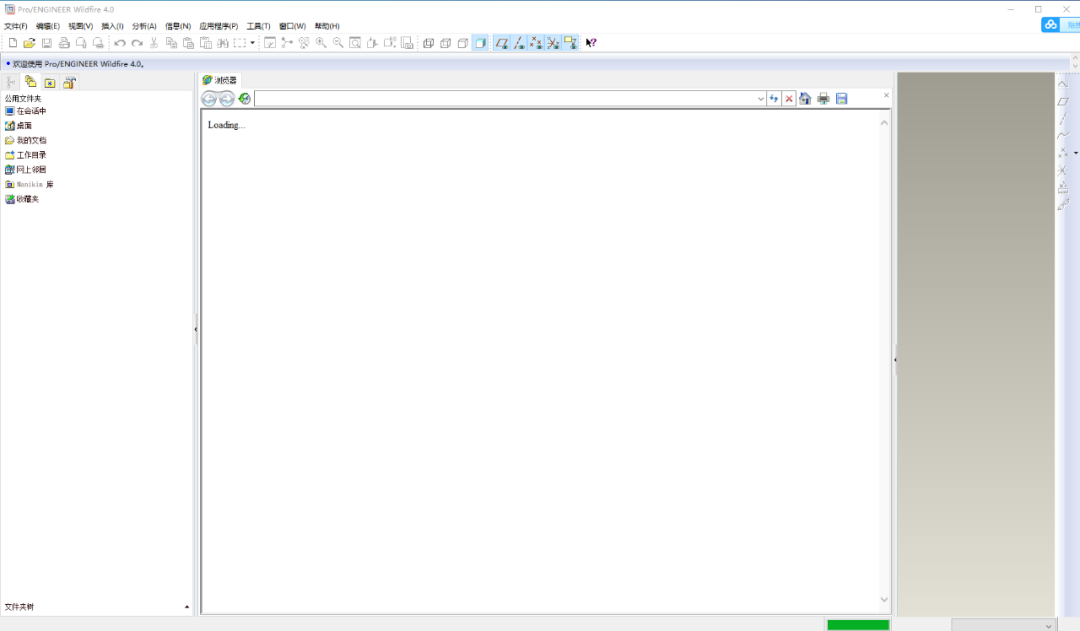Open the selection box dropdown arrow in the toolbar
The width and height of the screenshot is (1080, 631).
253,43
